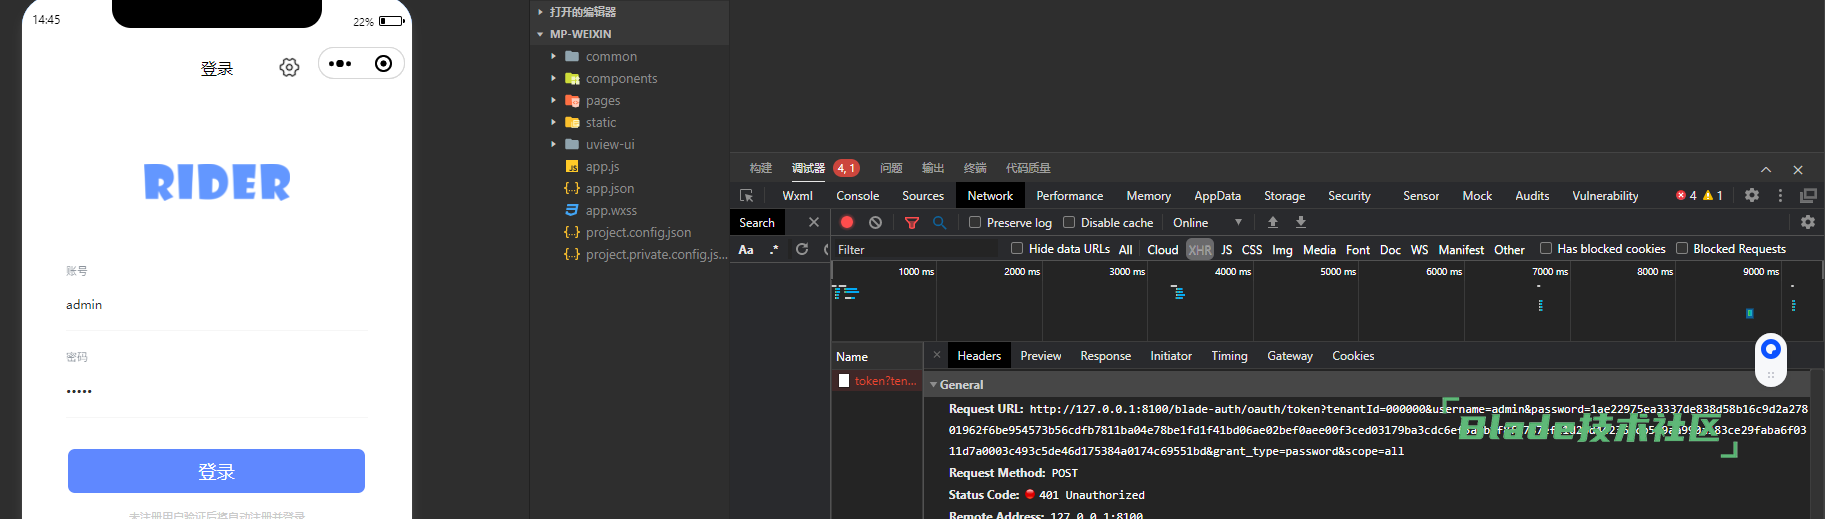1825x519 pixels.
Task: Open the Response tab of the request
Action: [x=1105, y=356]
